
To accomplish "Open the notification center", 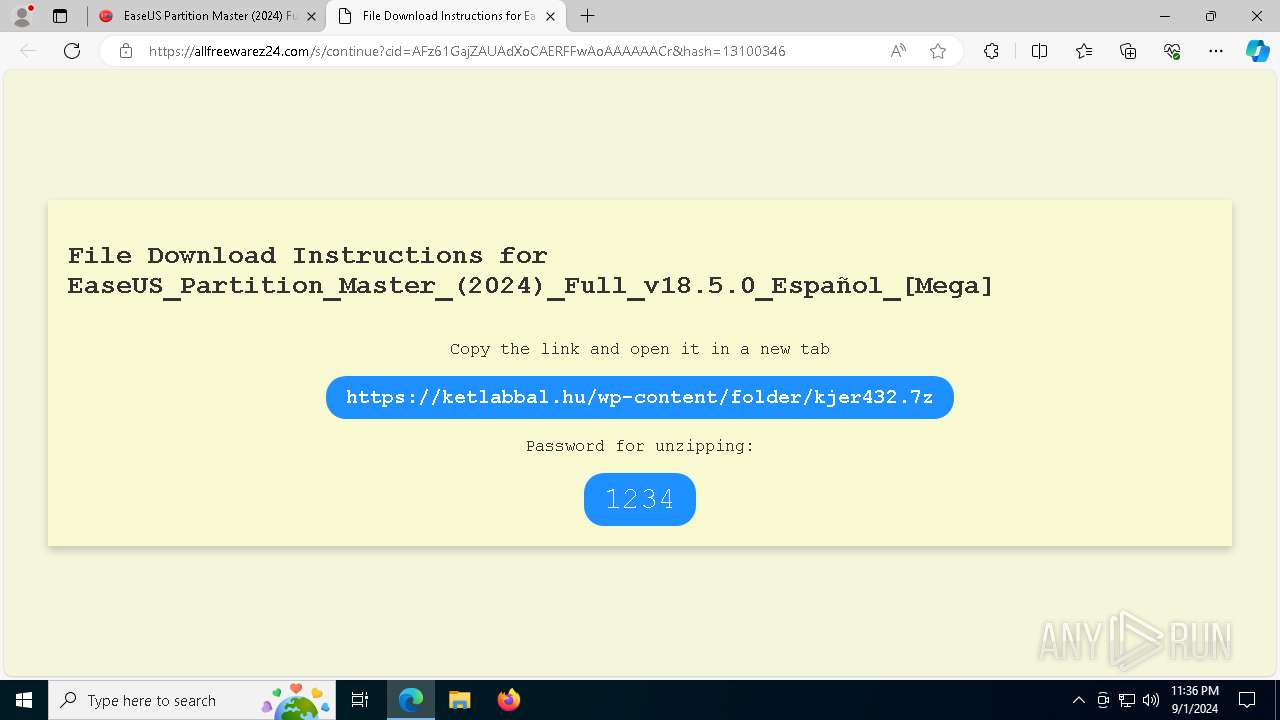I will pos(1247,700).
